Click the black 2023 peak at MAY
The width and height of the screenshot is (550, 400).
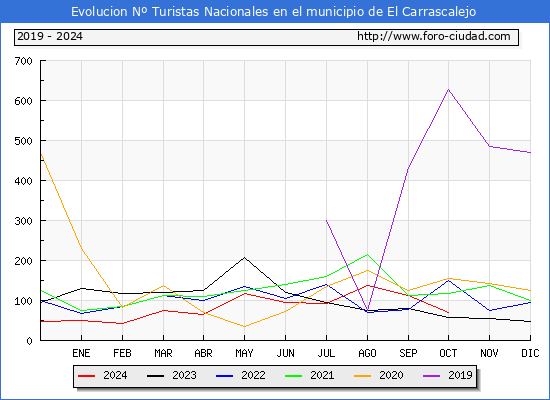point(244,258)
